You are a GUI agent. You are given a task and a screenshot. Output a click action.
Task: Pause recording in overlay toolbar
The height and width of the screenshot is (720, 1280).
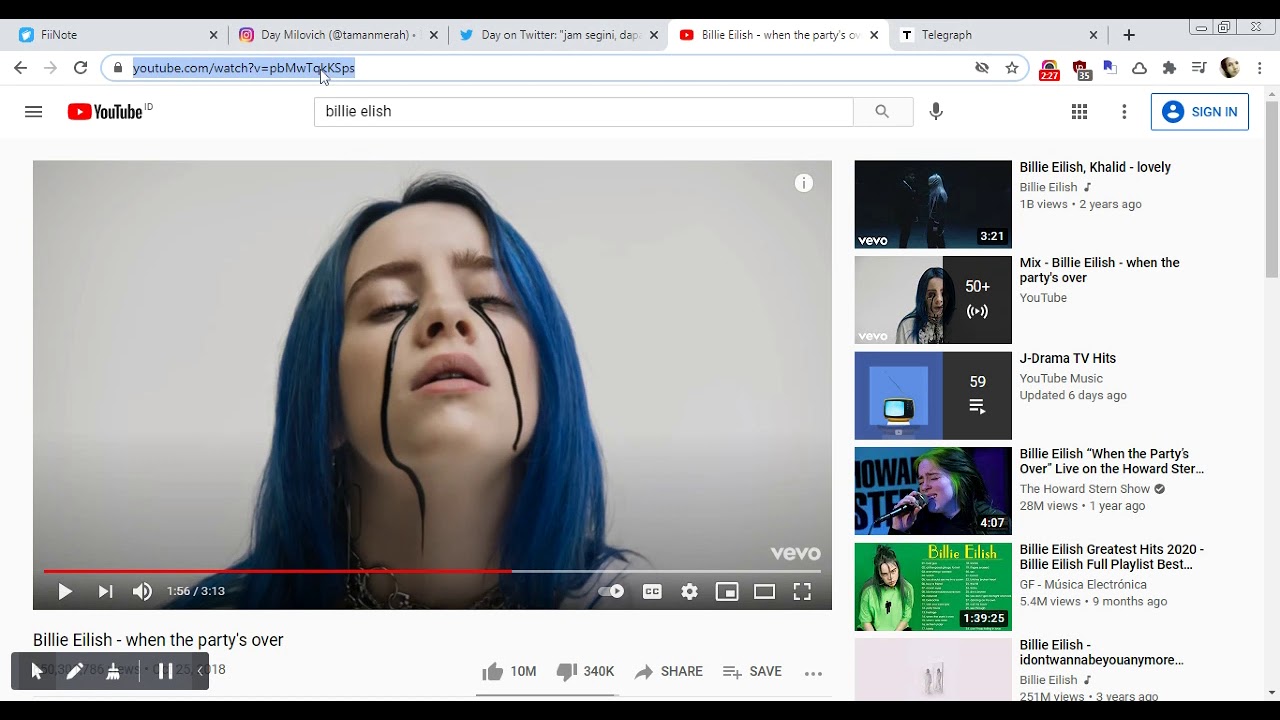tap(166, 671)
